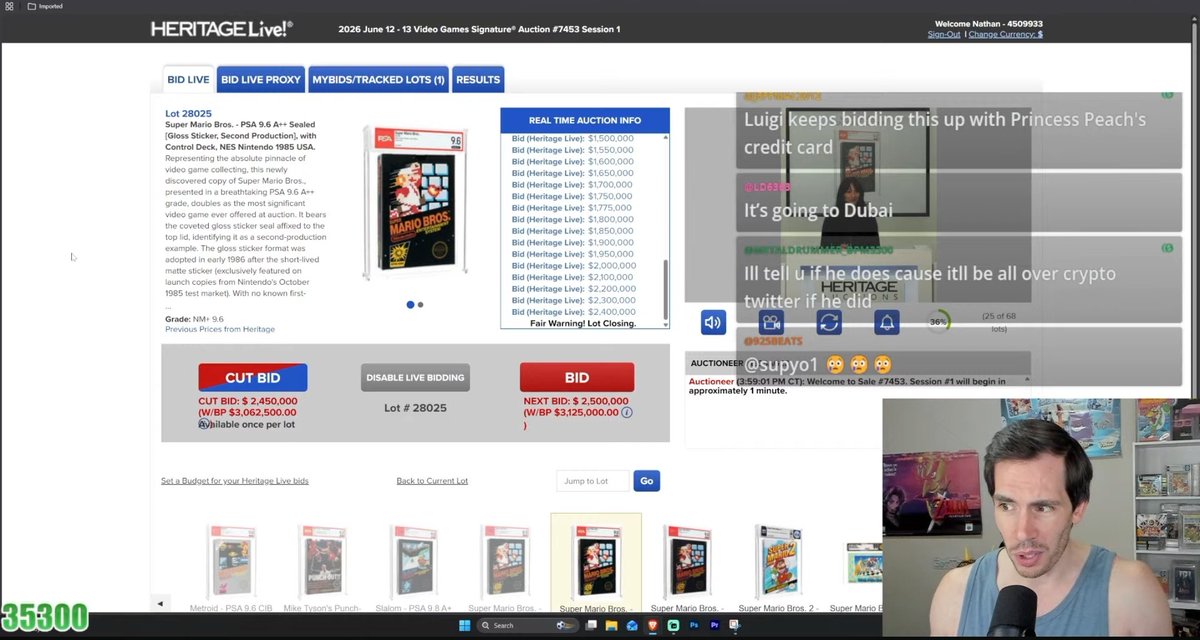Open MYBIDS/TRACKED LOTS tab
Viewport: 1200px width, 640px height.
pyautogui.click(x=378, y=79)
